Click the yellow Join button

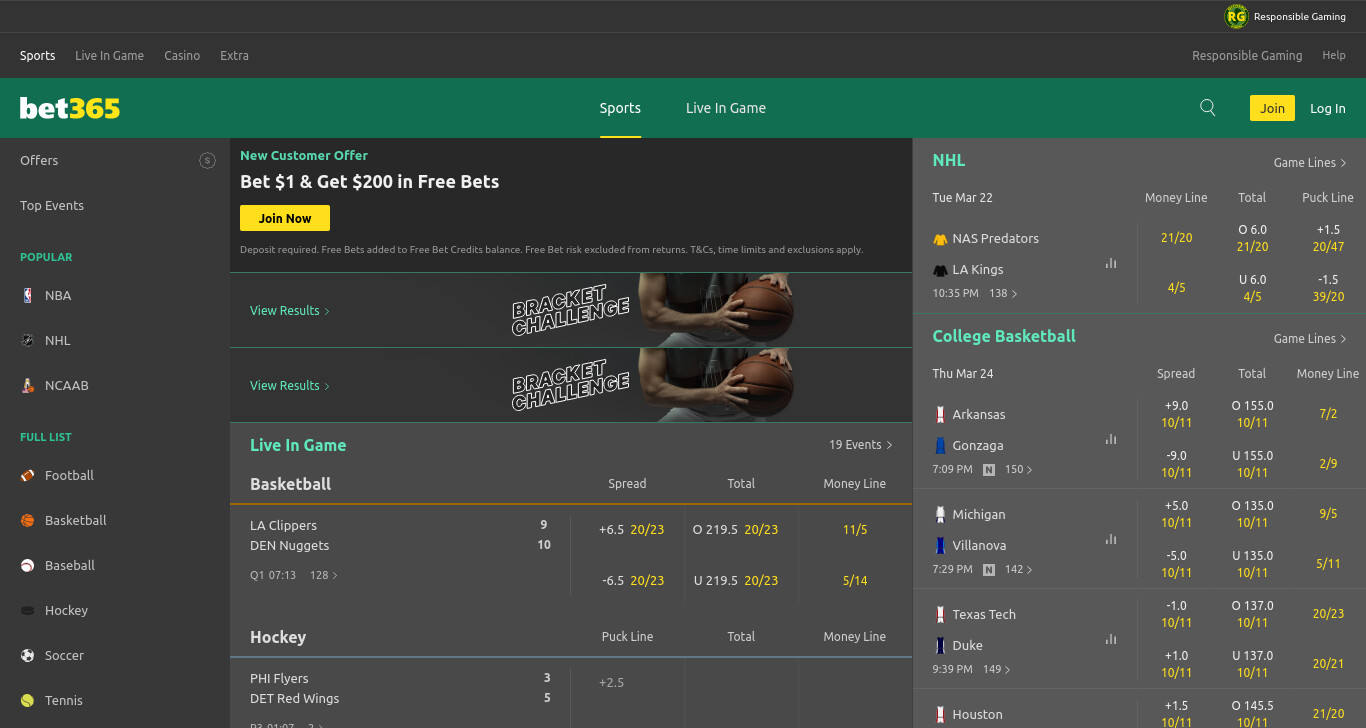1272,108
